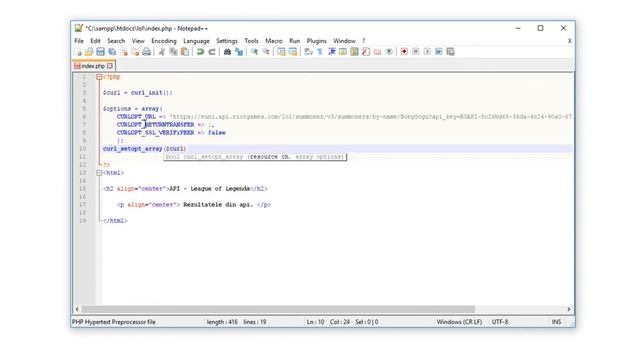Toggle the eye-shaped Monitoring icon

[389, 52]
